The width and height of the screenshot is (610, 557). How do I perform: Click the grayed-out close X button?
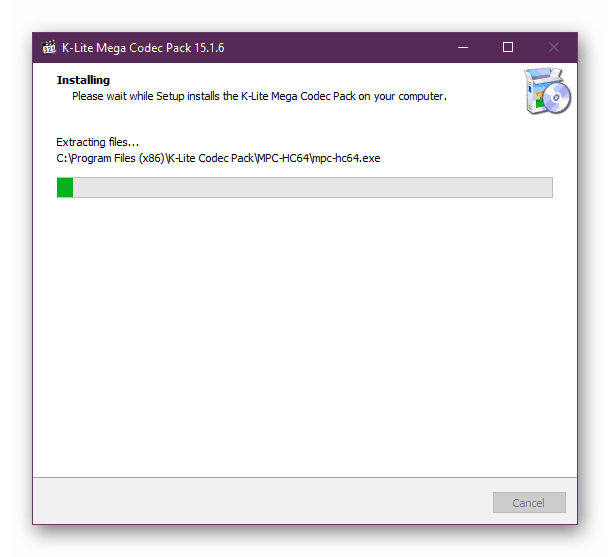click(554, 47)
